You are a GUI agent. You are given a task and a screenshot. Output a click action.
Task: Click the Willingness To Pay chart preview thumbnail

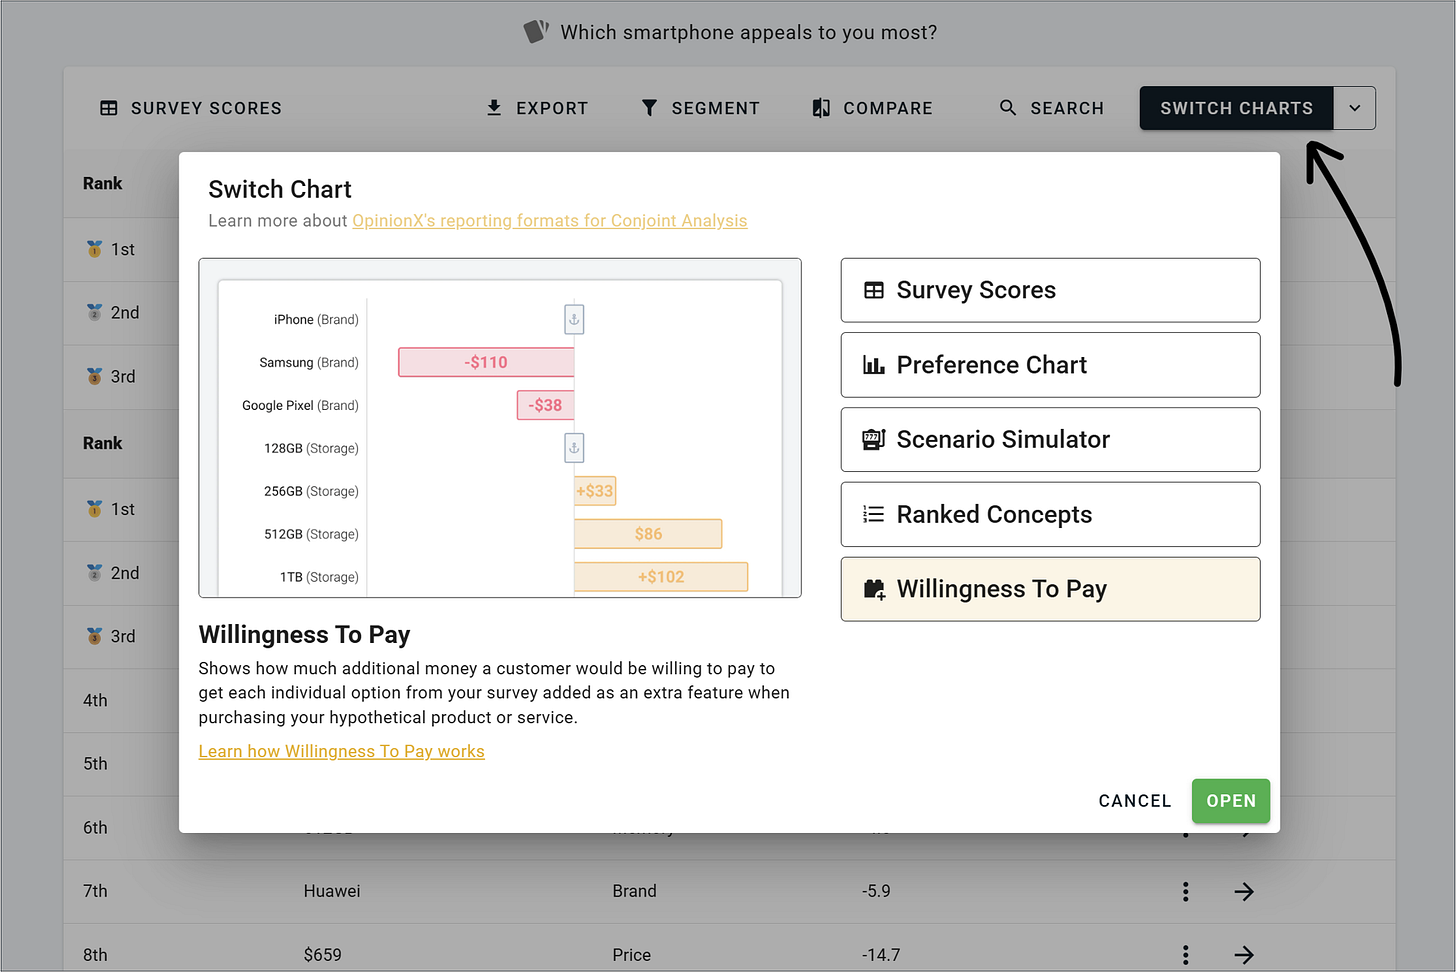[x=500, y=428]
